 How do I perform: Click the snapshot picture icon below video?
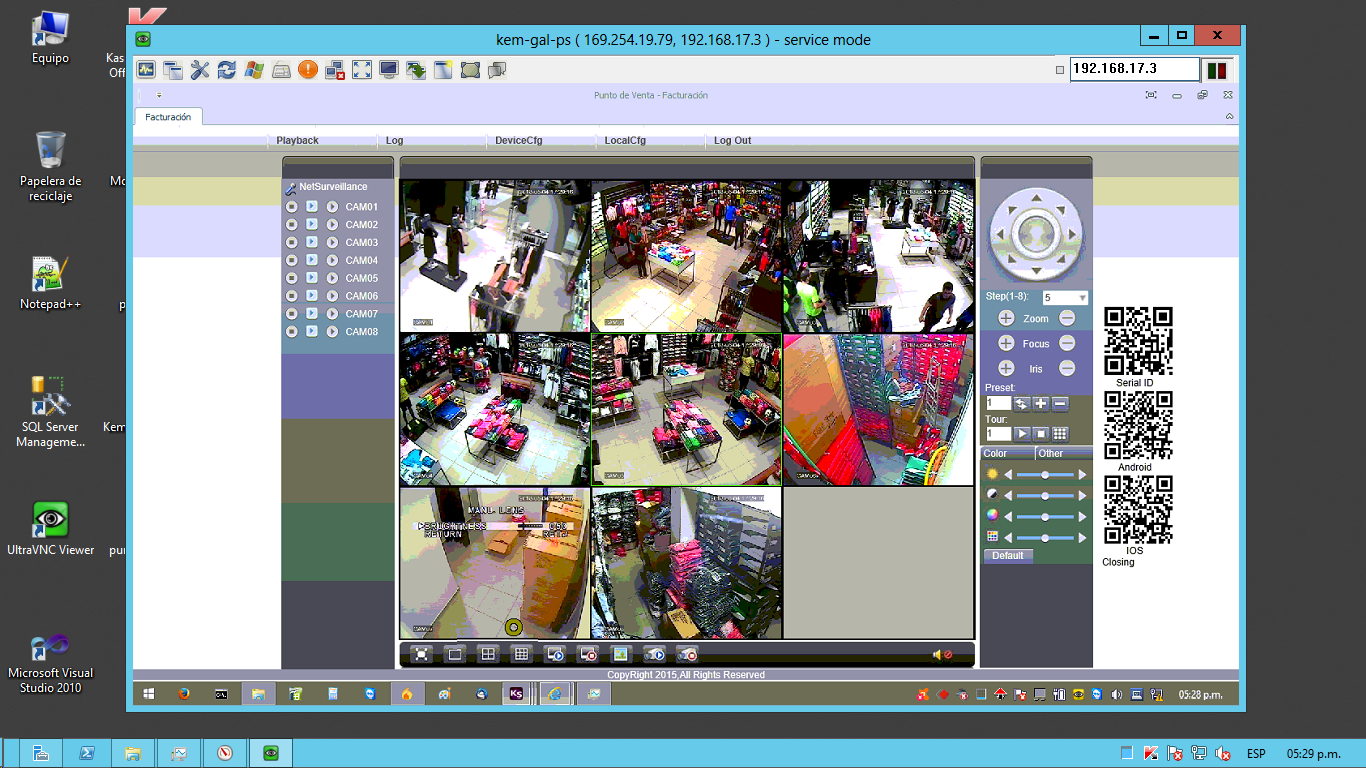(x=620, y=654)
